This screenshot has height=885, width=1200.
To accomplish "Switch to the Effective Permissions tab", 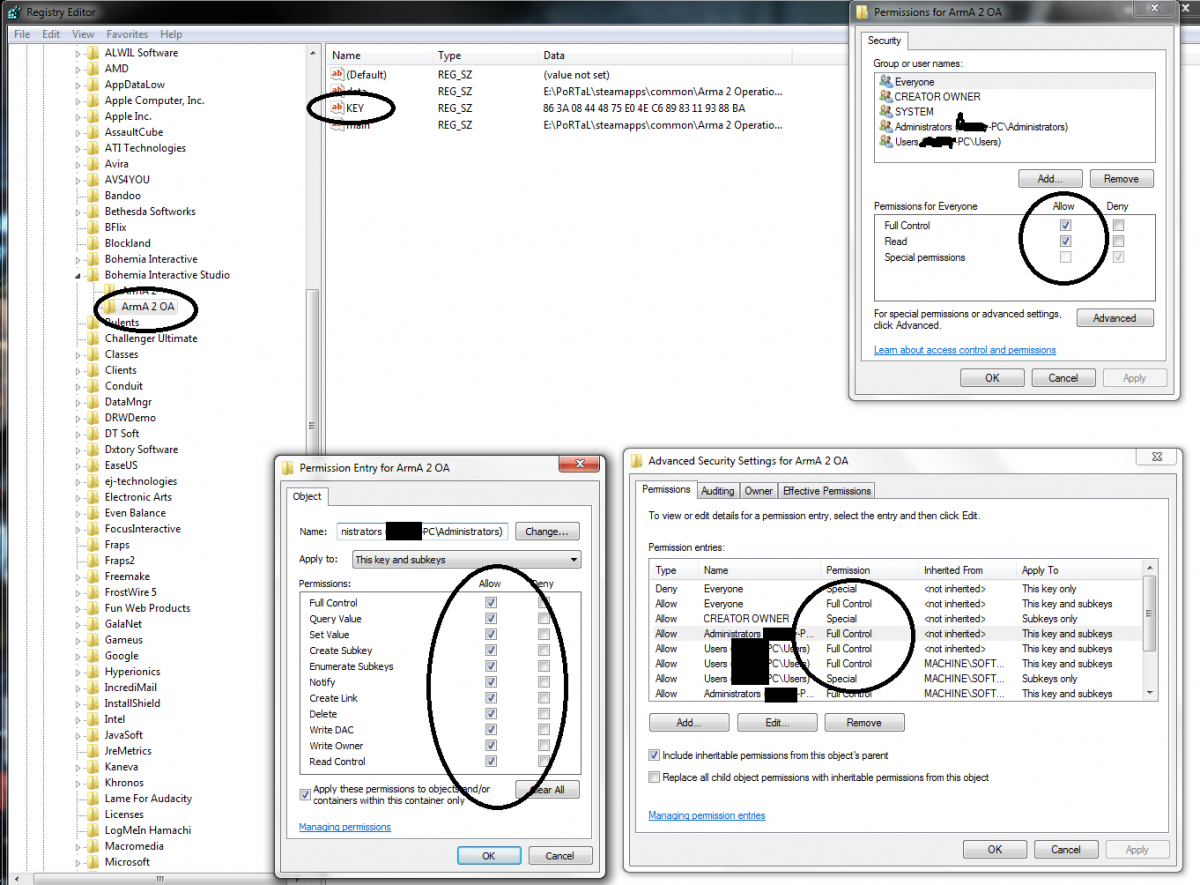I will coord(826,491).
